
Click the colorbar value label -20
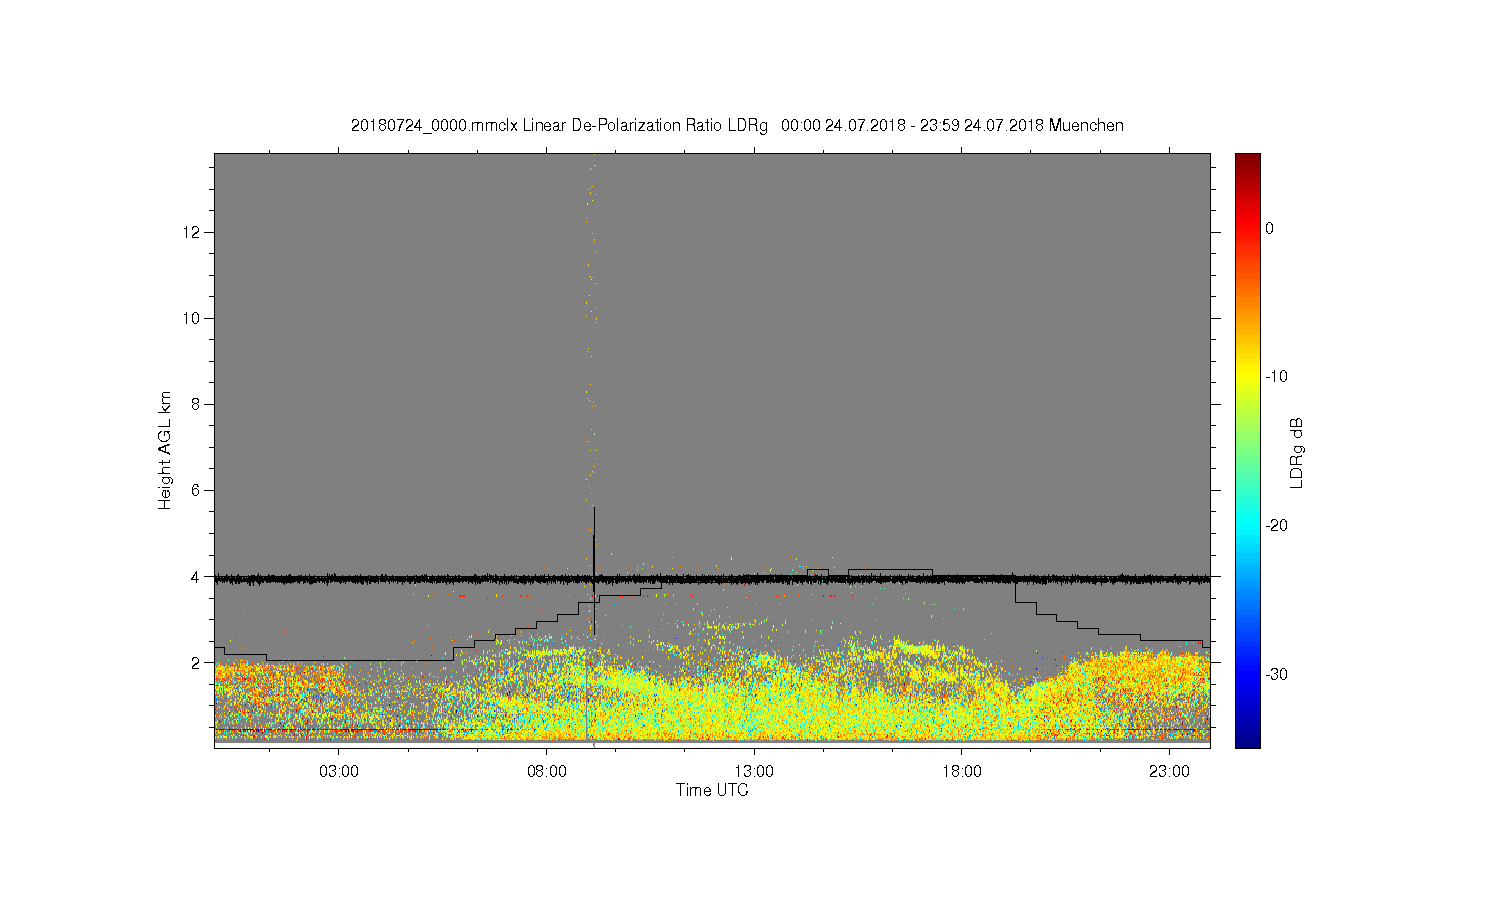1276,526
